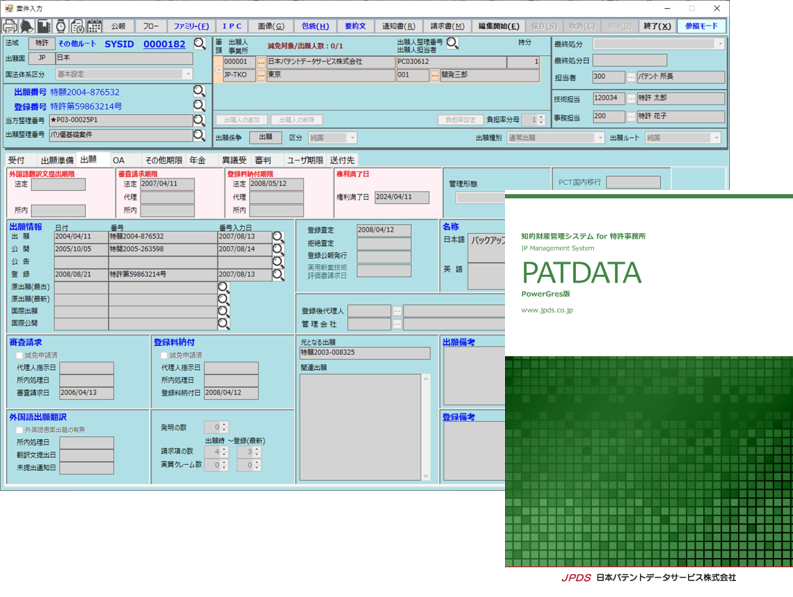793x597 pixels.
Task: Click the magnifier beside 出願人整理番号 label
Action: [x=453, y=43]
